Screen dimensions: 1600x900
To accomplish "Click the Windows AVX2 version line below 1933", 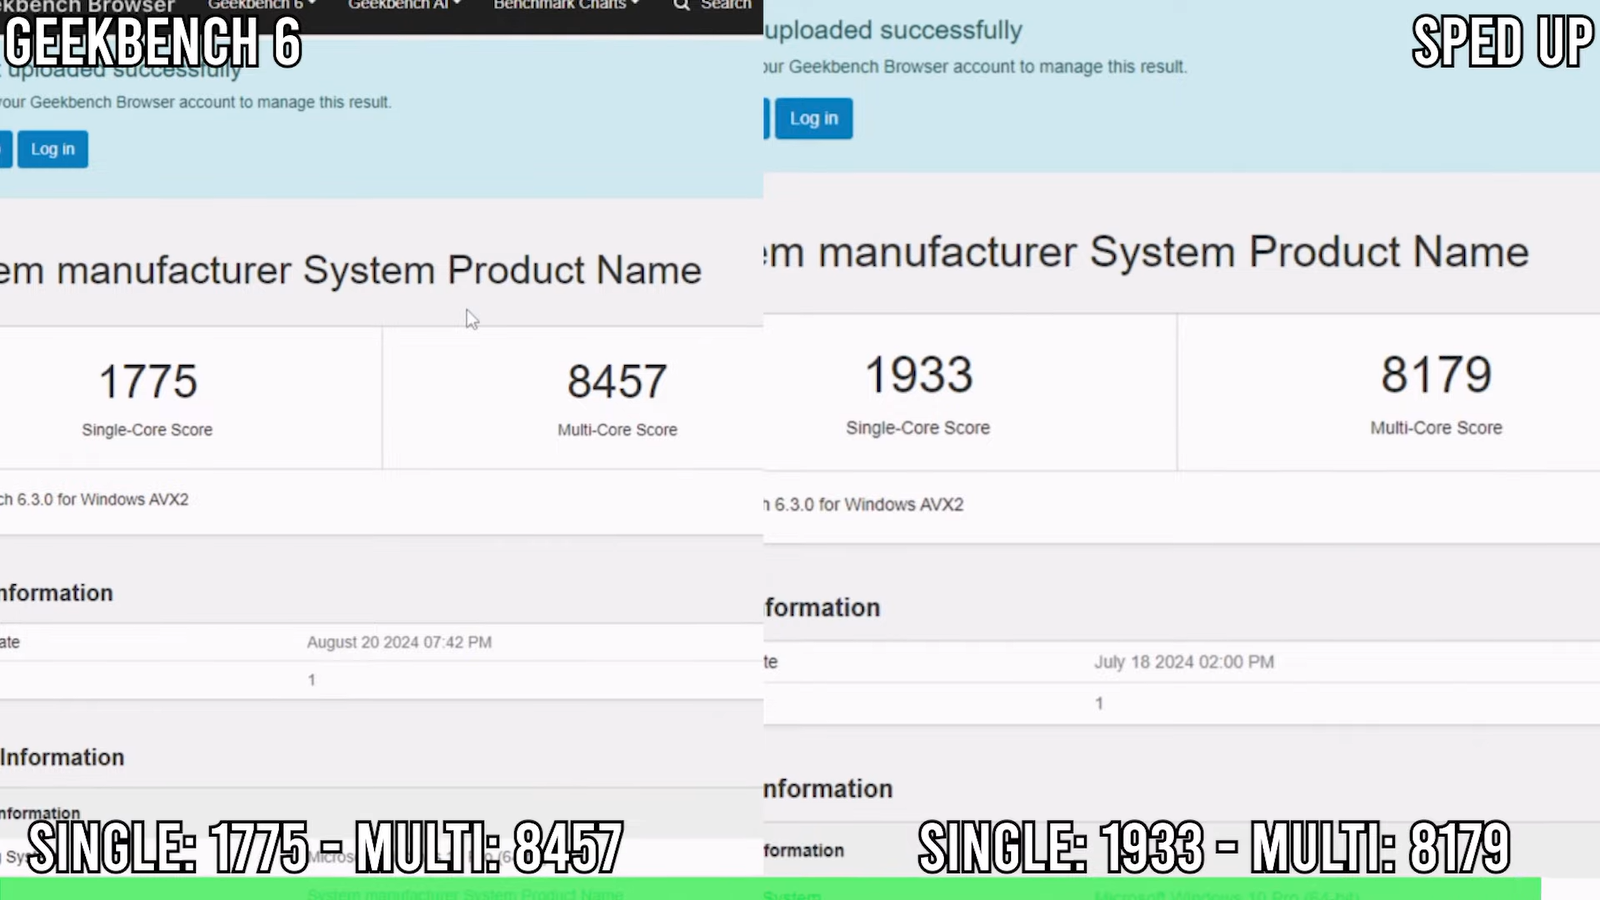I will click(864, 505).
